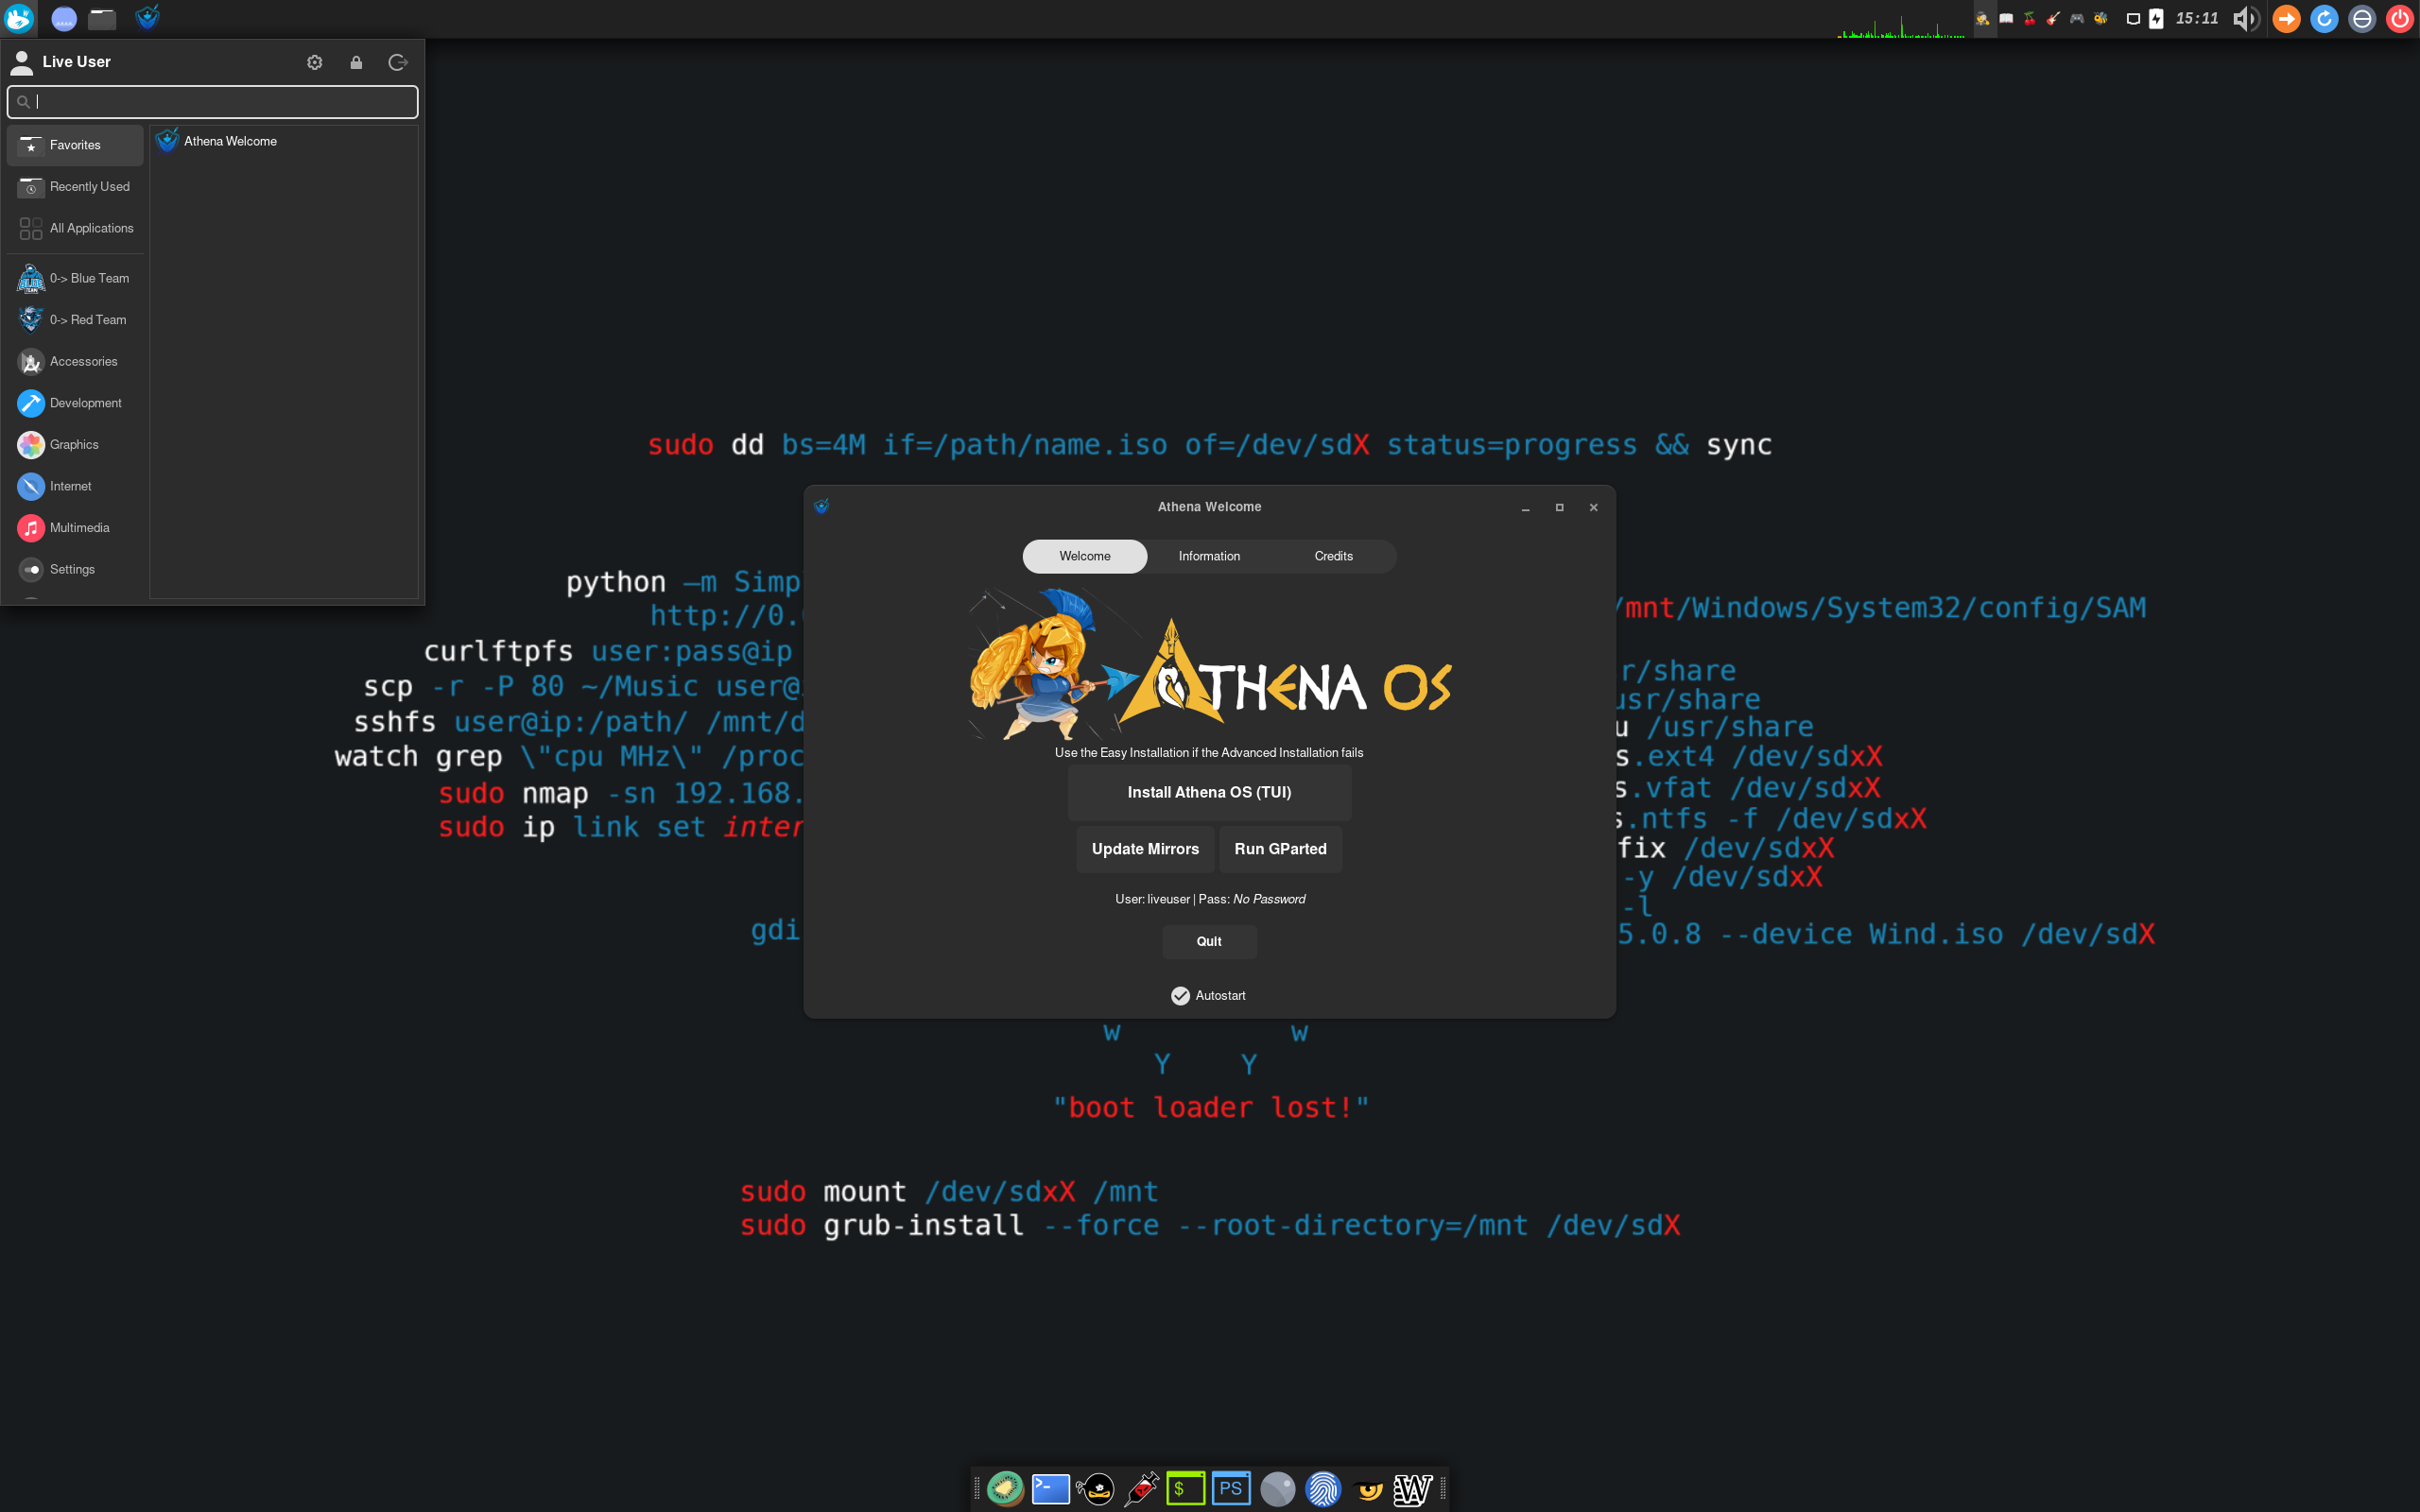Click the orange arrow logout button
Screen dimensions: 2420x1512
(x=2286, y=19)
